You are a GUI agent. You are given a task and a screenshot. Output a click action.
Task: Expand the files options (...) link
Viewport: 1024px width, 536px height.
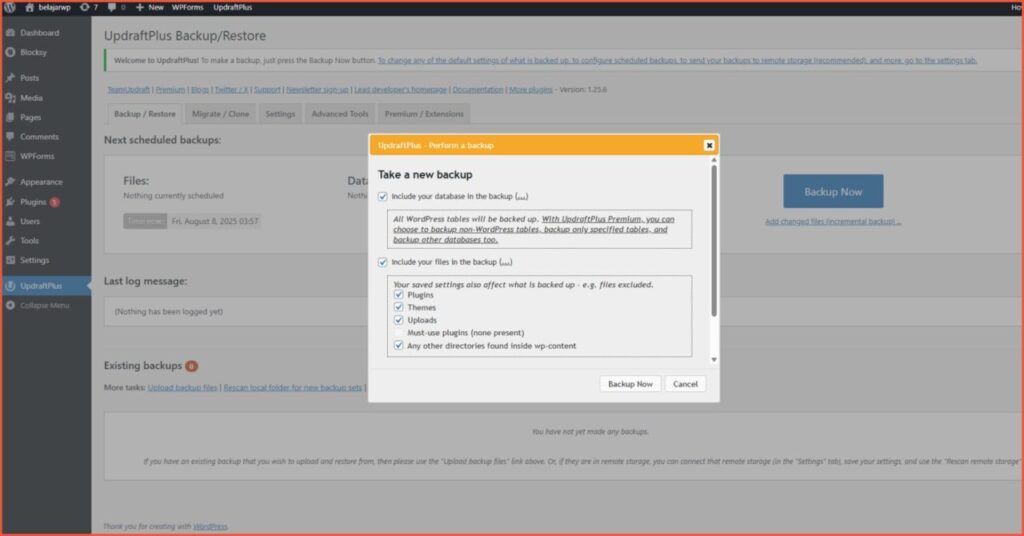pyautogui.click(x=506, y=262)
